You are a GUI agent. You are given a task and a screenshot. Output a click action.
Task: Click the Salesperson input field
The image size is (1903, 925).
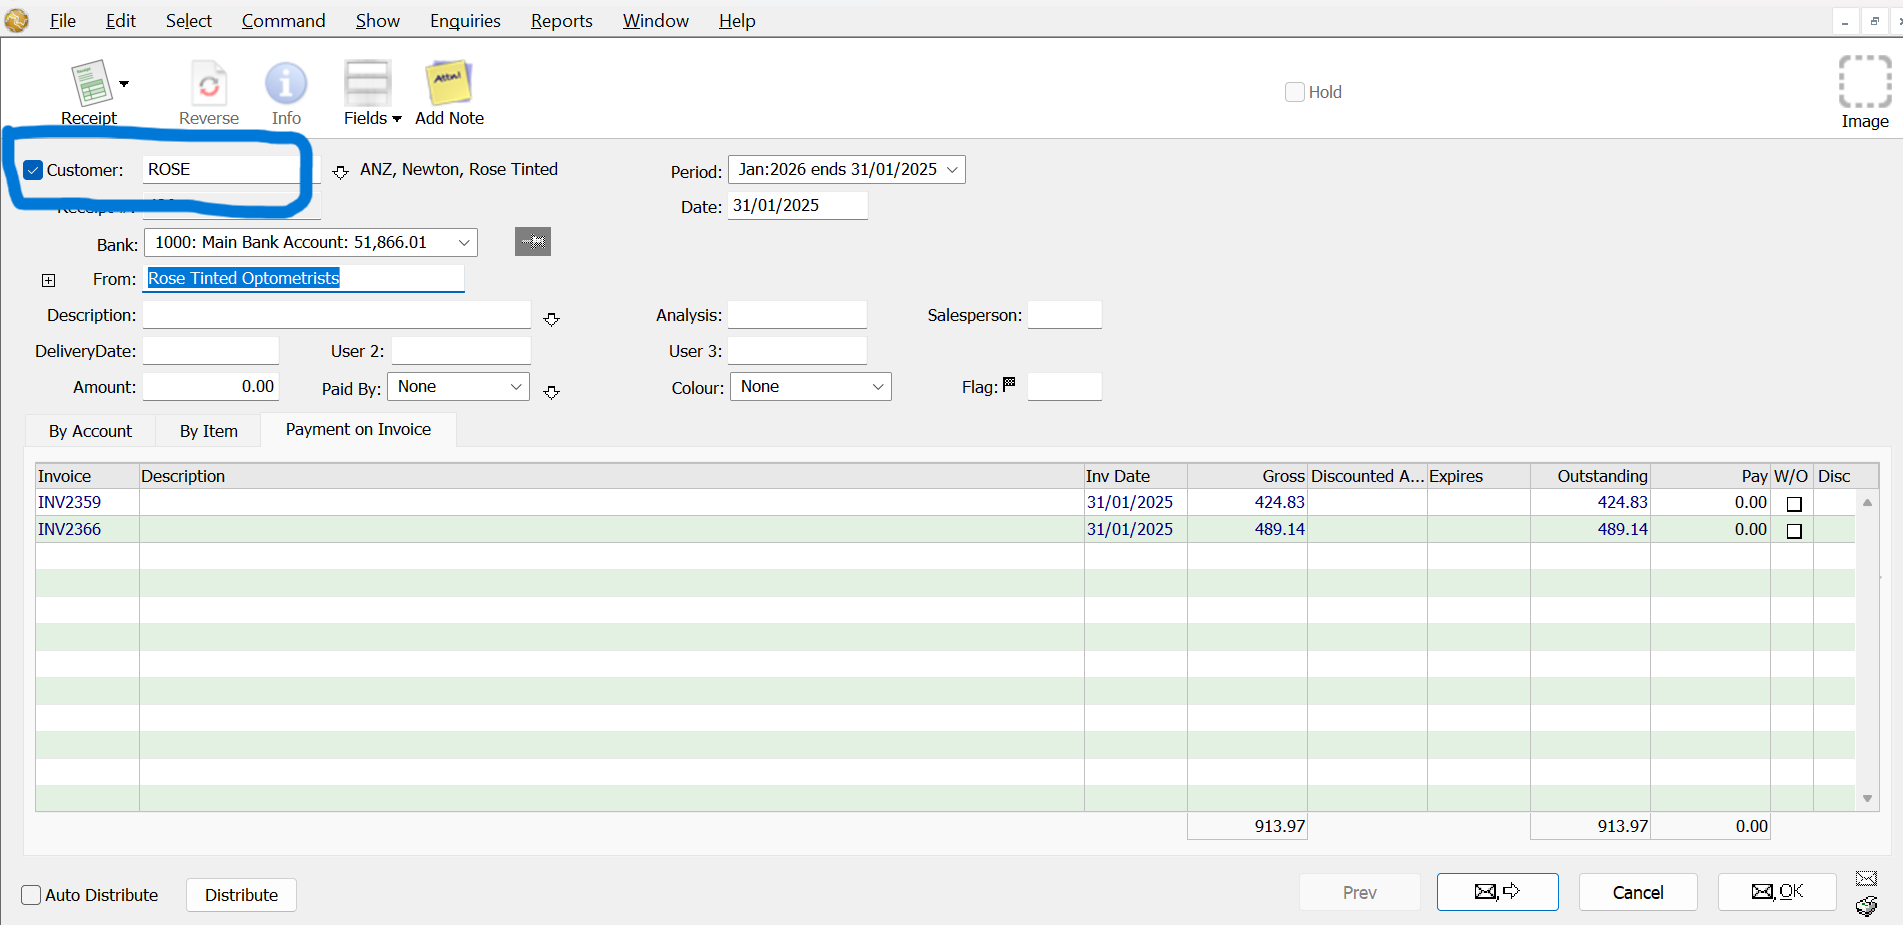pos(1064,315)
